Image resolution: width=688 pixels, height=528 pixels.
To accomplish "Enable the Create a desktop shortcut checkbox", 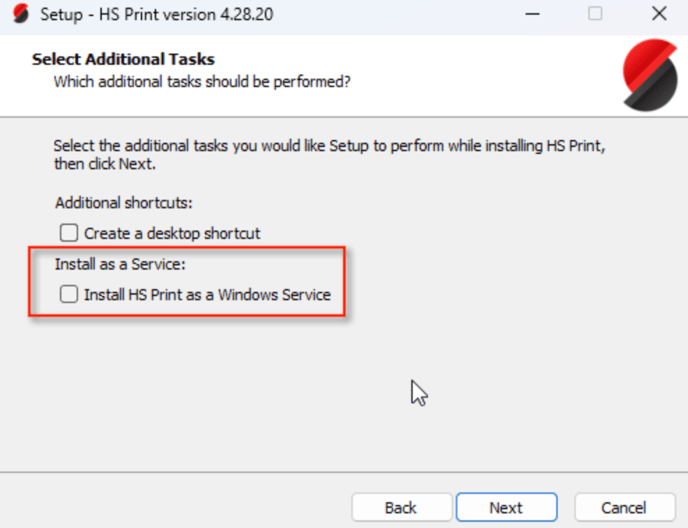I will 69,233.
